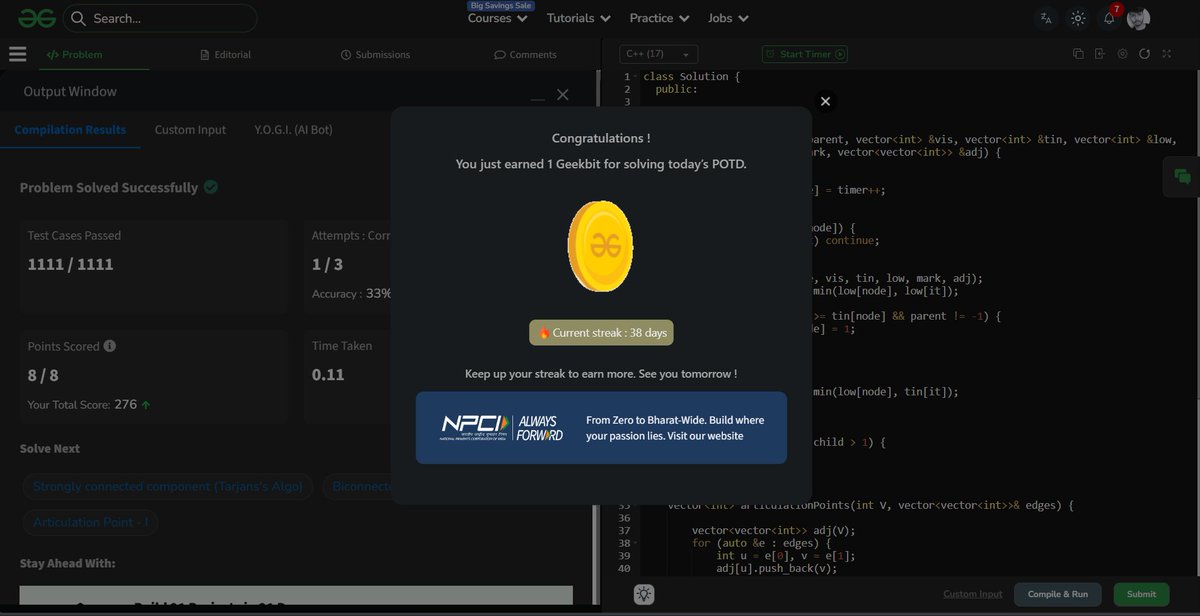Select the Custom Input tab
The height and width of the screenshot is (616, 1200).
190,130
